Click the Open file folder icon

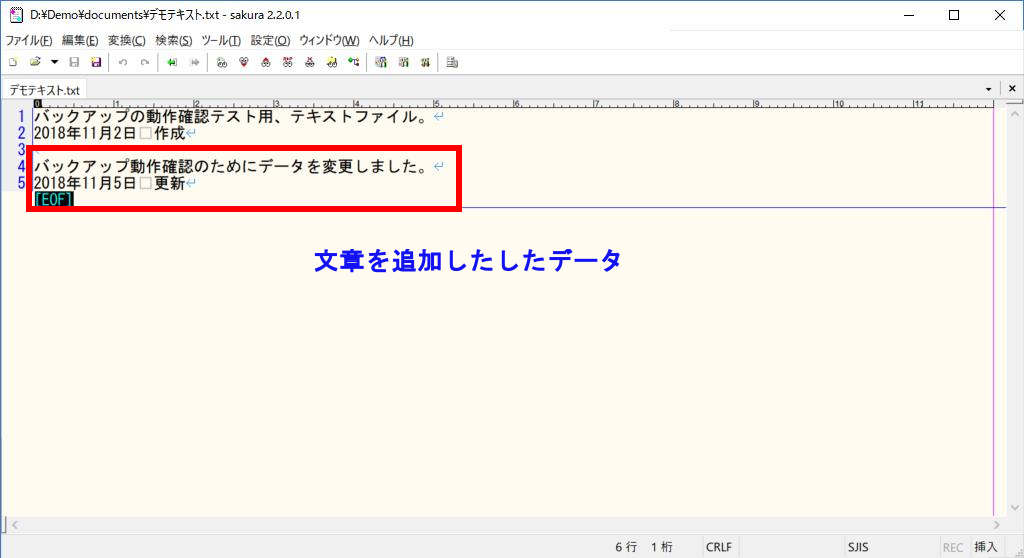point(35,62)
